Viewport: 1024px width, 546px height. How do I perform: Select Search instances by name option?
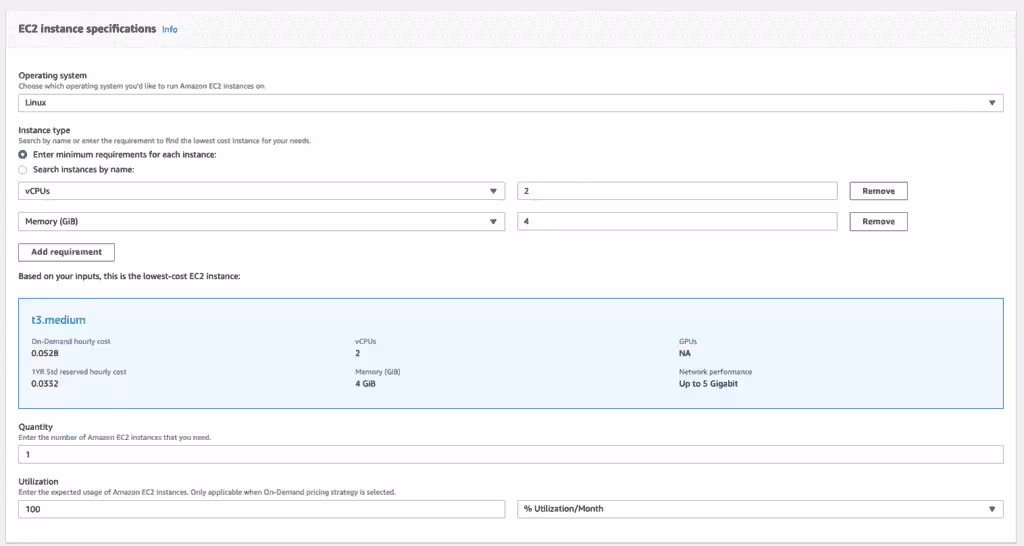tap(23, 170)
